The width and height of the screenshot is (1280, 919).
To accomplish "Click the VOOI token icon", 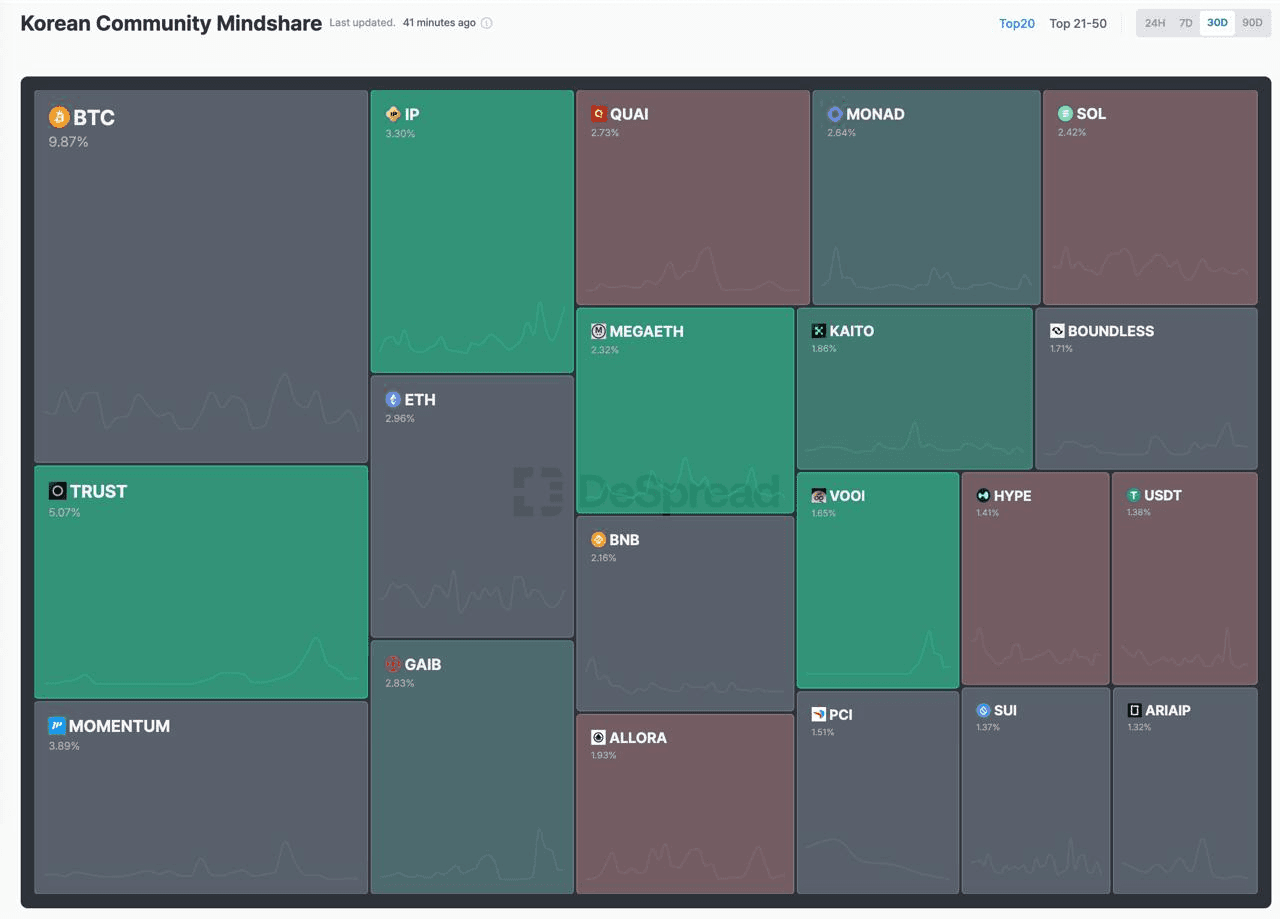I will (x=818, y=496).
